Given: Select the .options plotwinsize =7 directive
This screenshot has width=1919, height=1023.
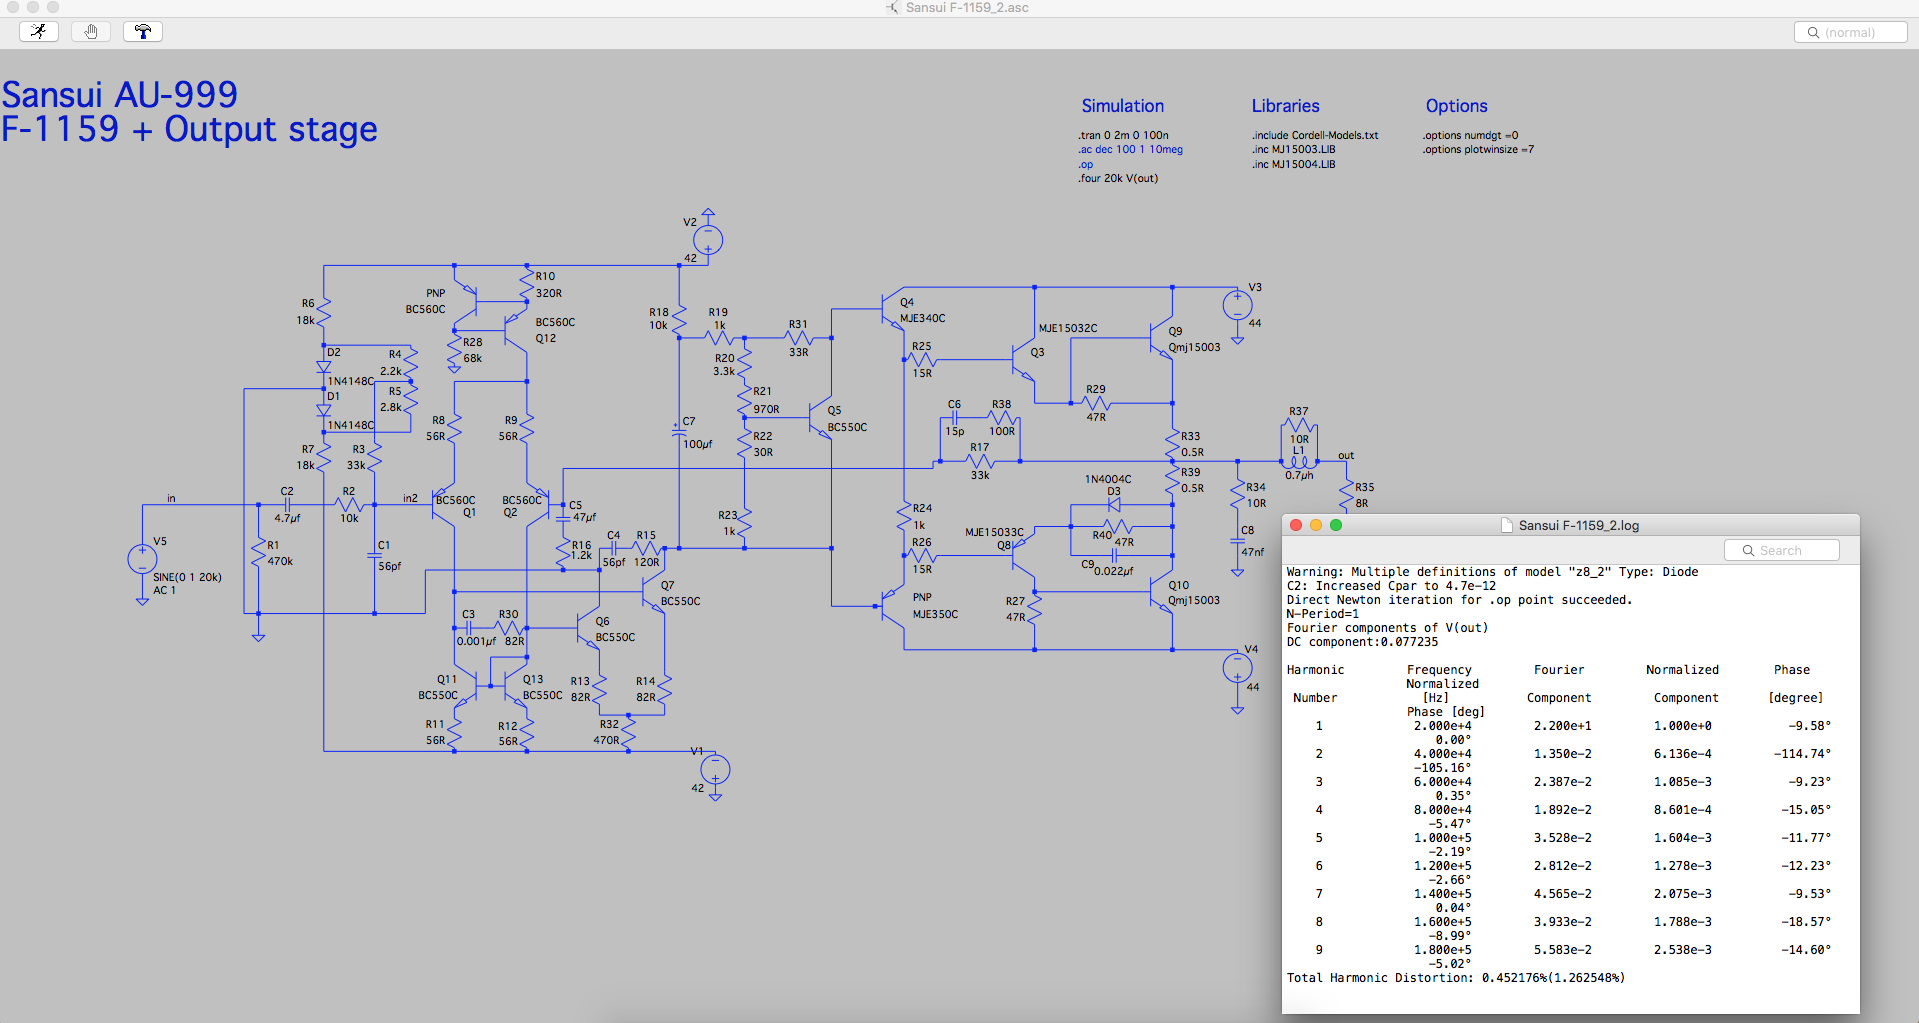Looking at the screenshot, I should pyautogui.click(x=1478, y=149).
